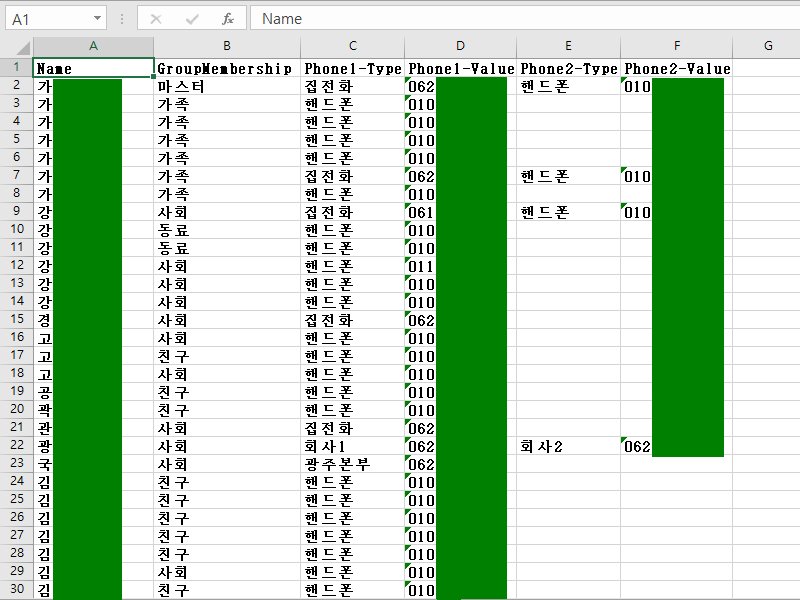The image size is (800, 600).
Task: Select the 062 phone value in row 7
Action: tap(460, 176)
